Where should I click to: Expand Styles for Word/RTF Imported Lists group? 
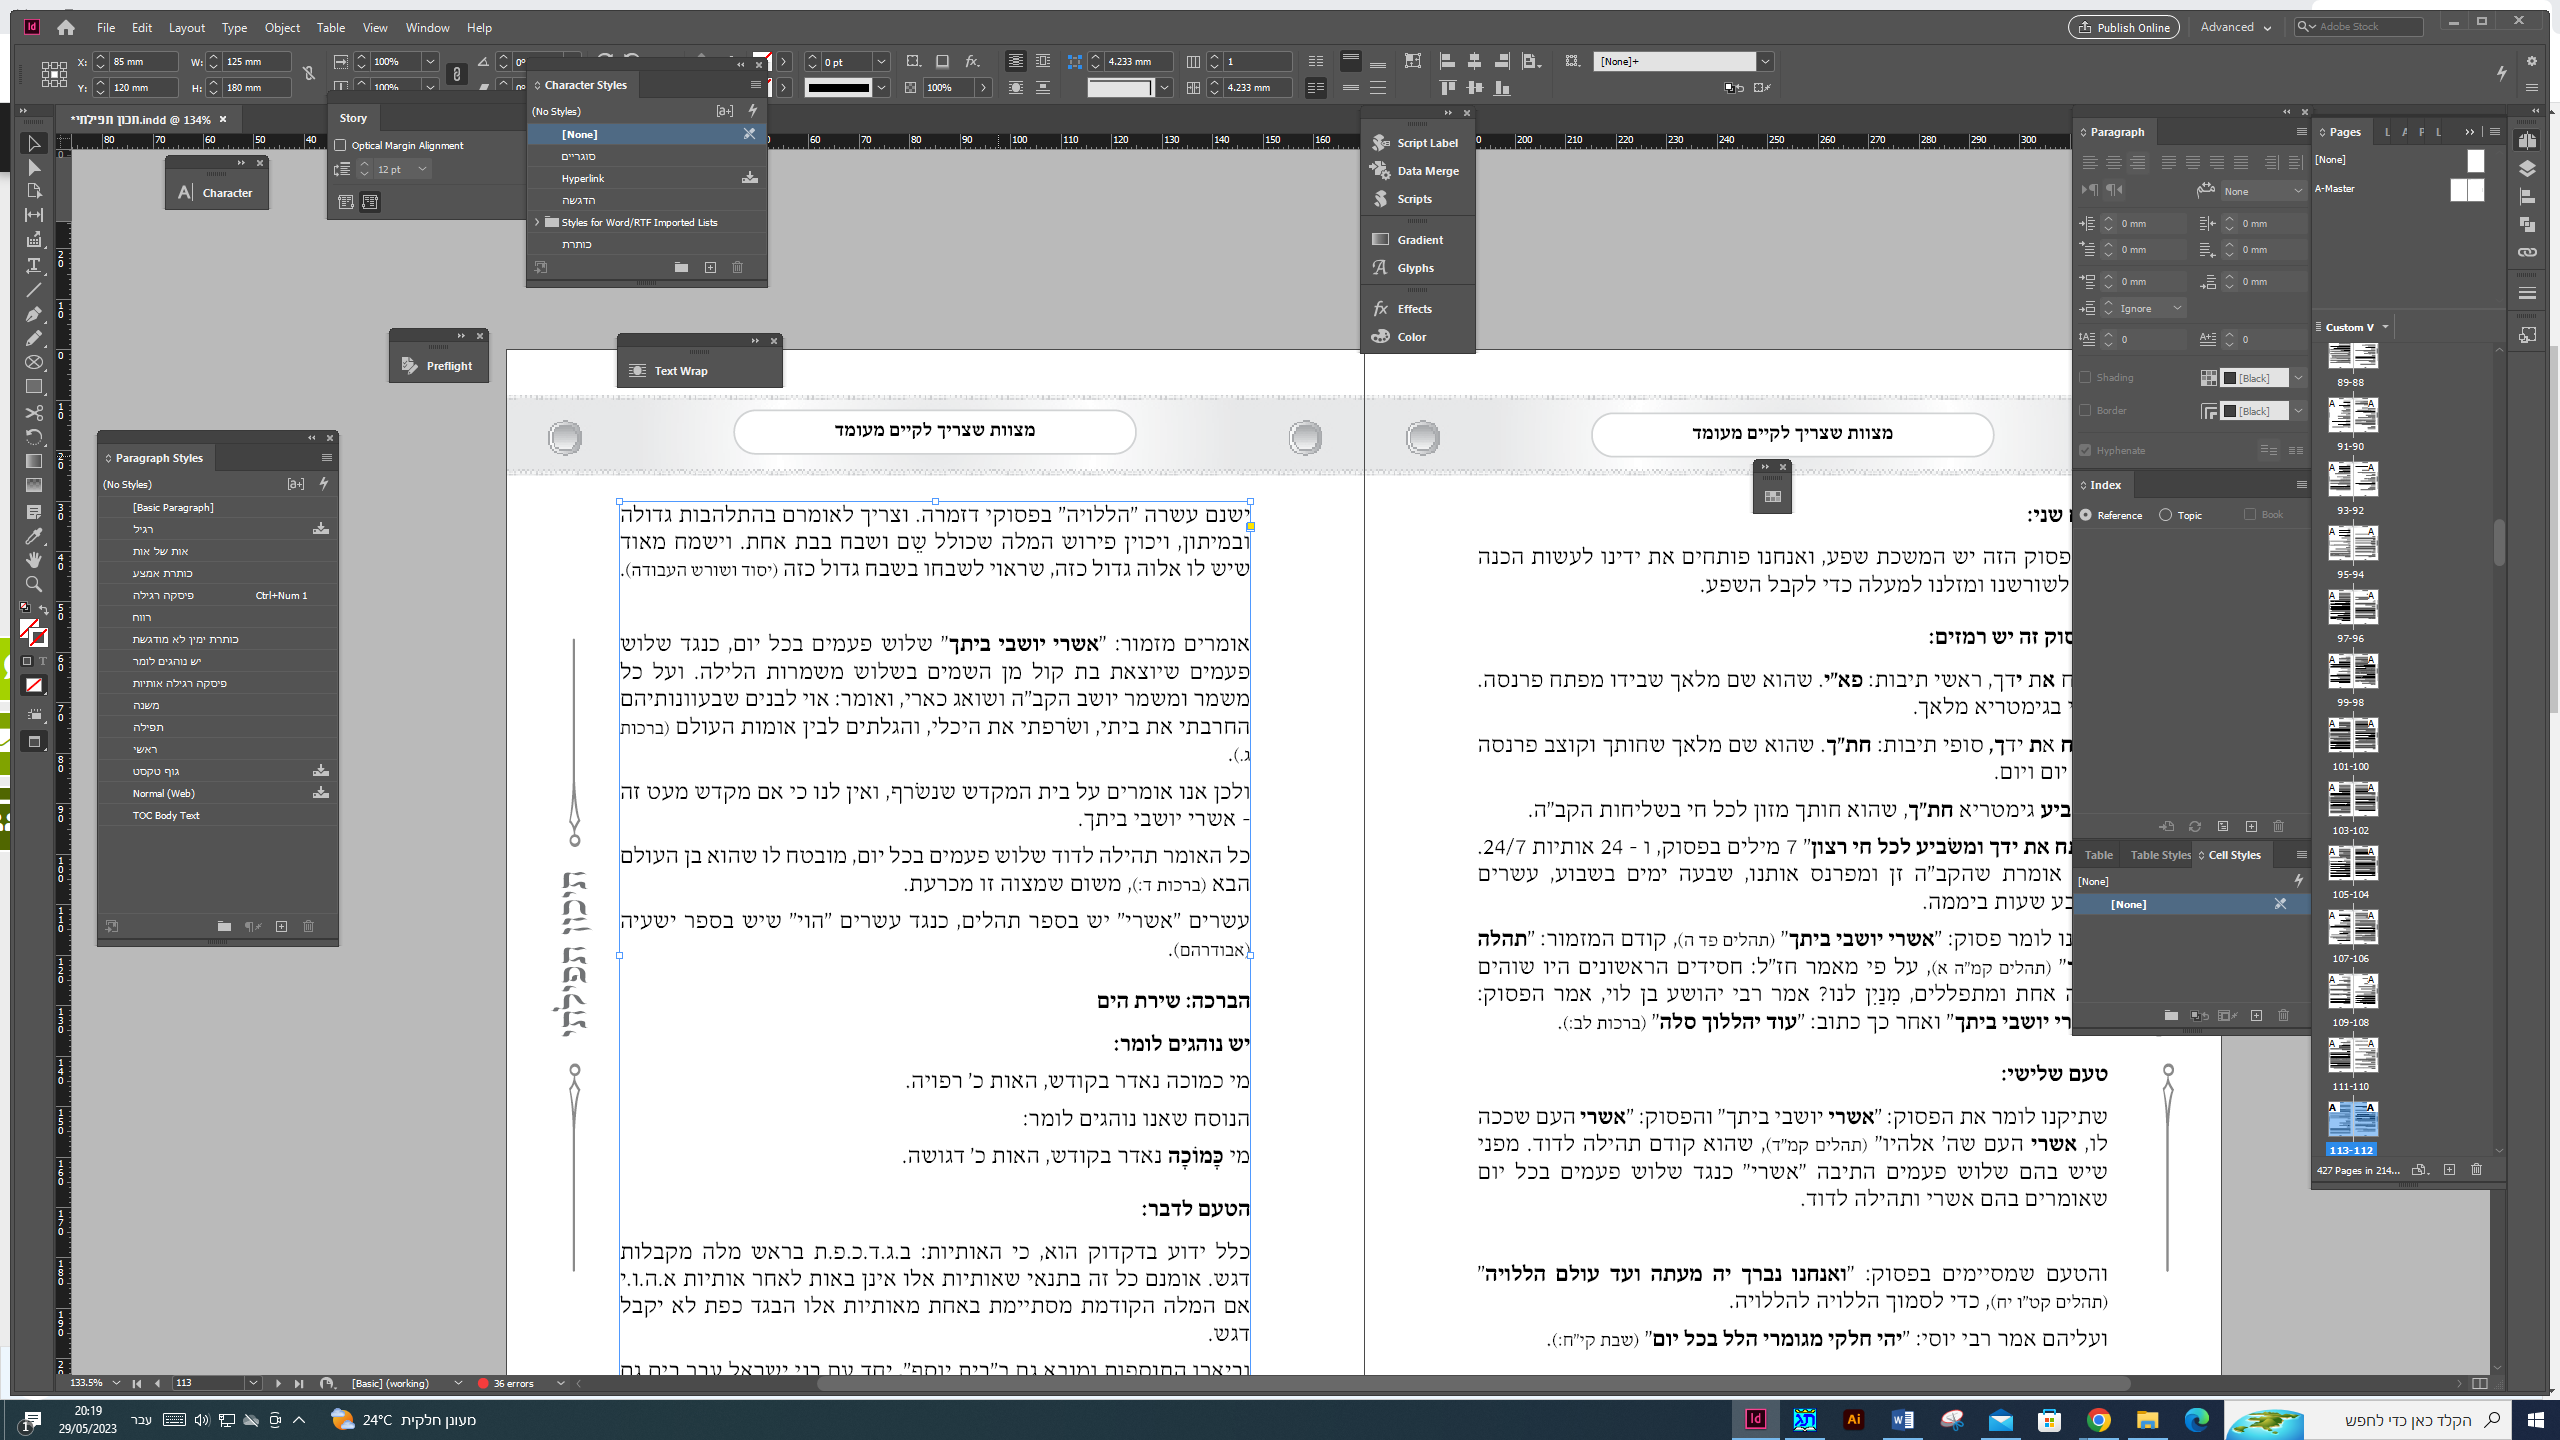[x=538, y=222]
